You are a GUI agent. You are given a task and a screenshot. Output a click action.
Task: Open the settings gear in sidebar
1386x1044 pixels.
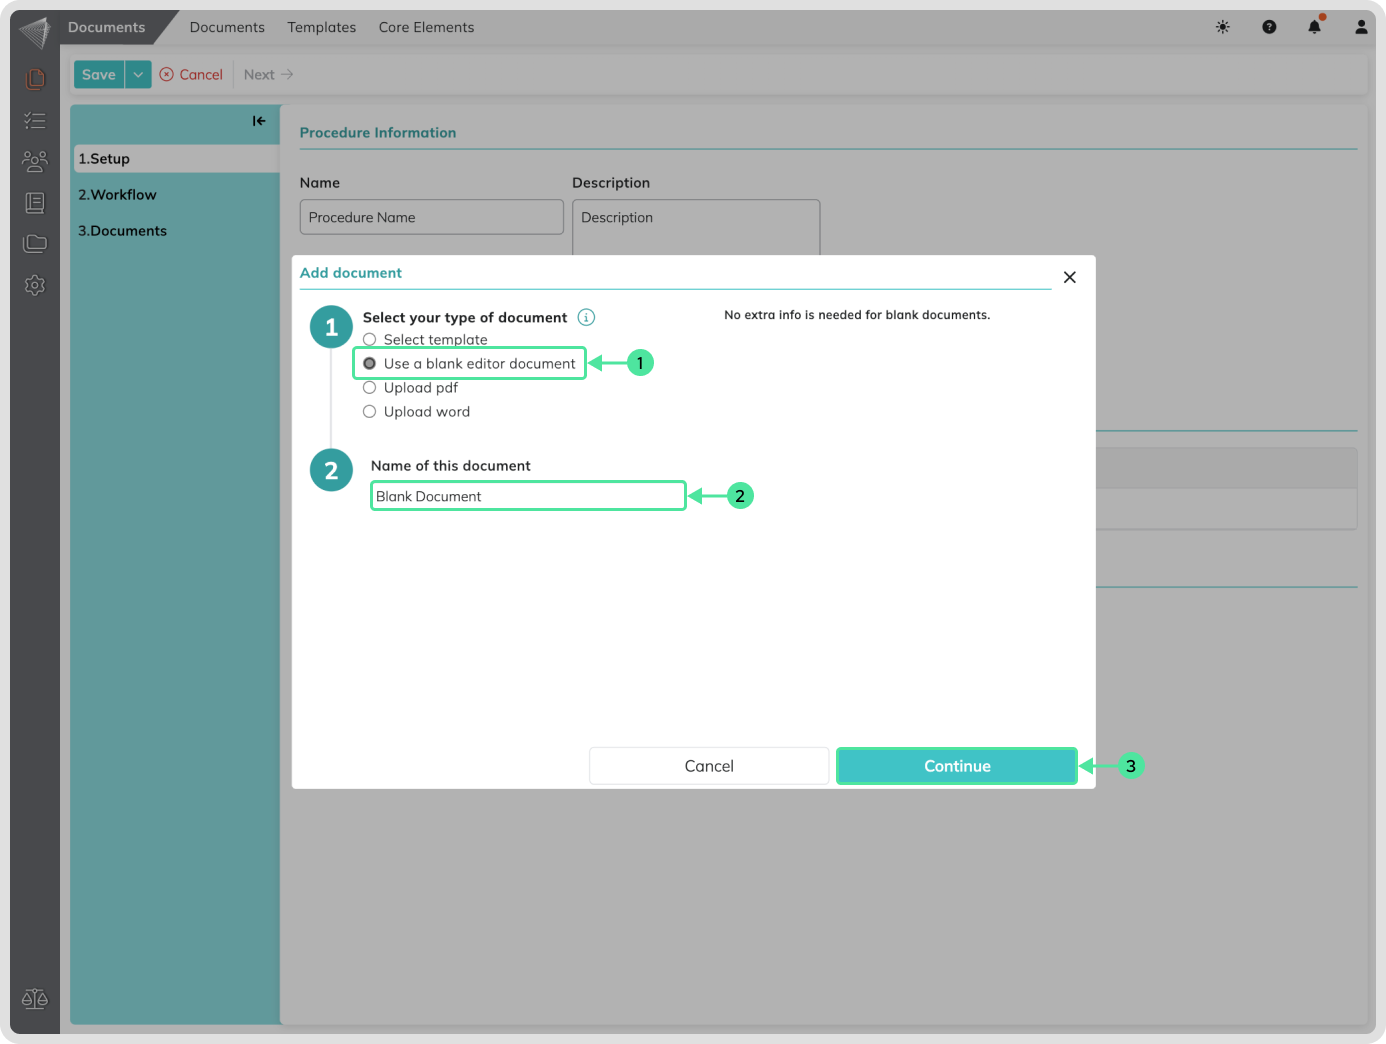point(35,285)
